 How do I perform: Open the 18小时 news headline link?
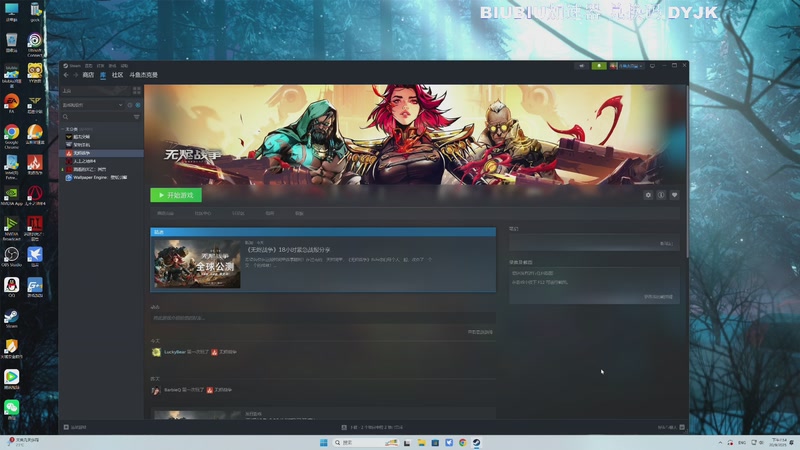pyautogui.click(x=288, y=250)
